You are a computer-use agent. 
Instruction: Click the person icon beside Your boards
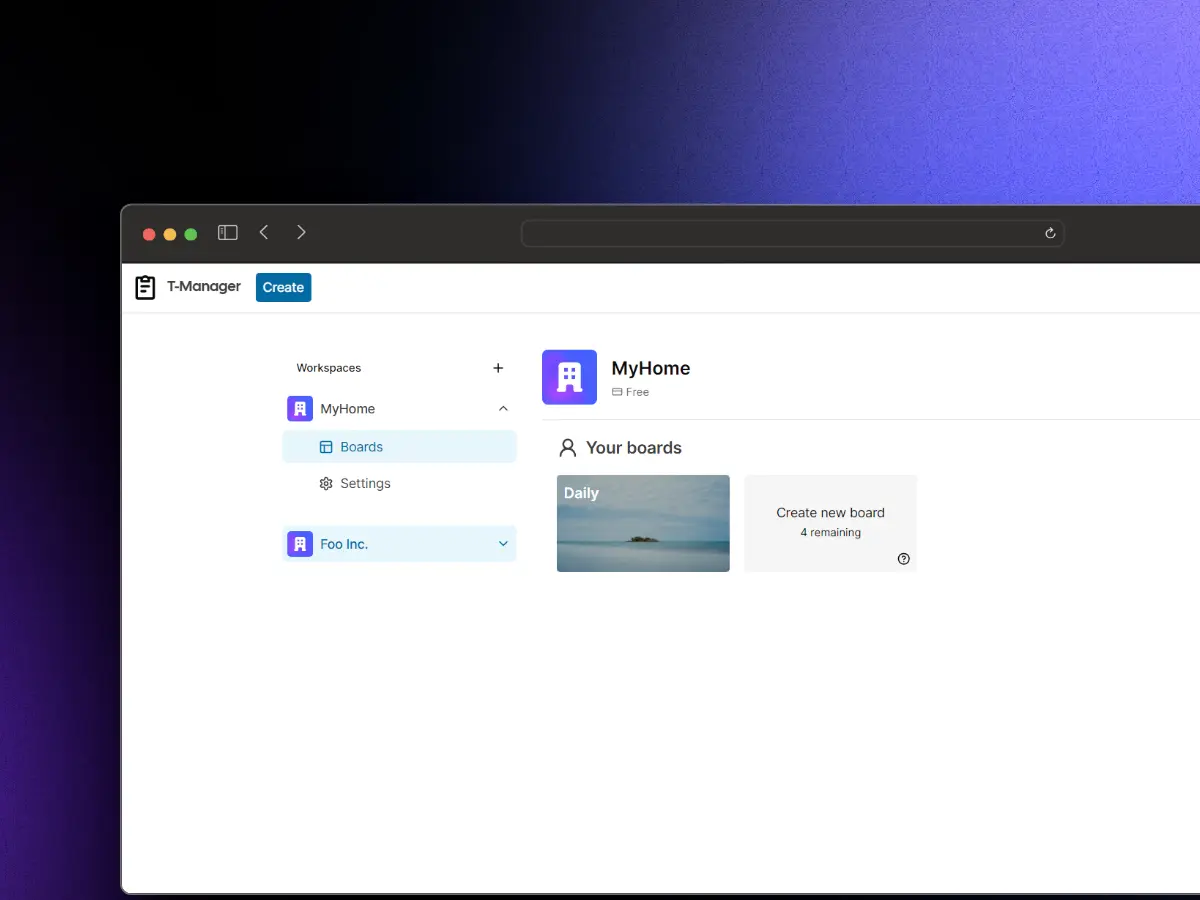click(567, 448)
